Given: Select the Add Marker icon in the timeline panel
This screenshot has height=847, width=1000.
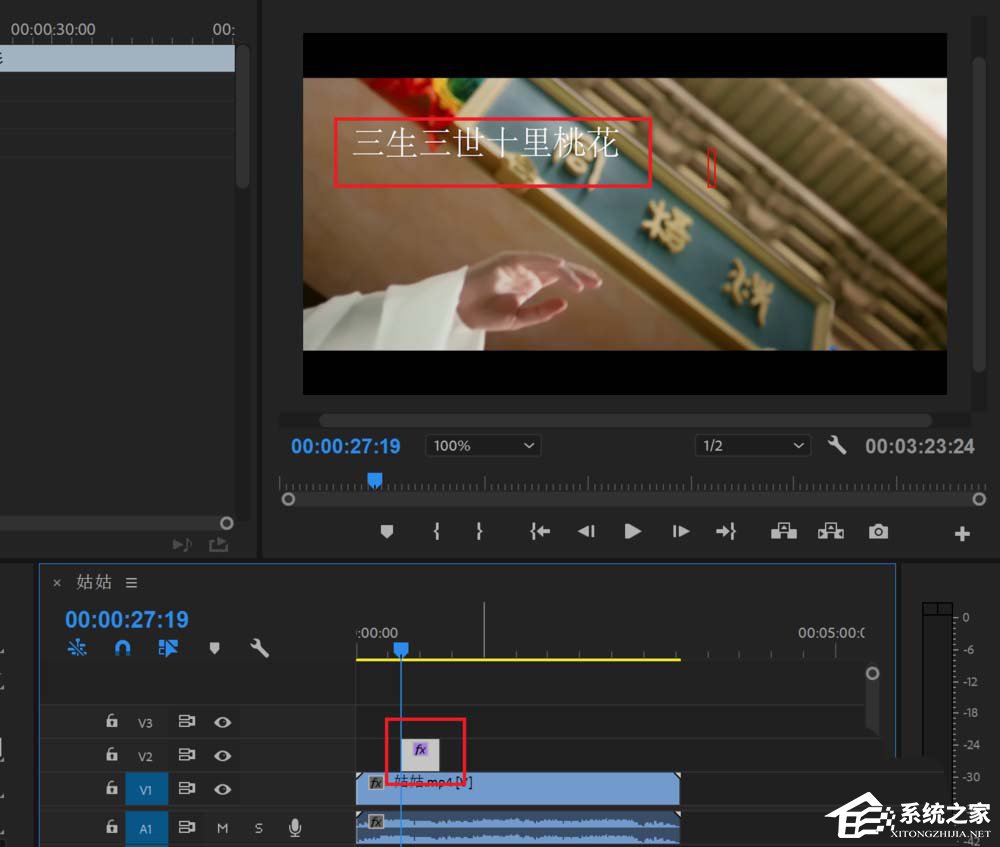Looking at the screenshot, I should pos(214,648).
